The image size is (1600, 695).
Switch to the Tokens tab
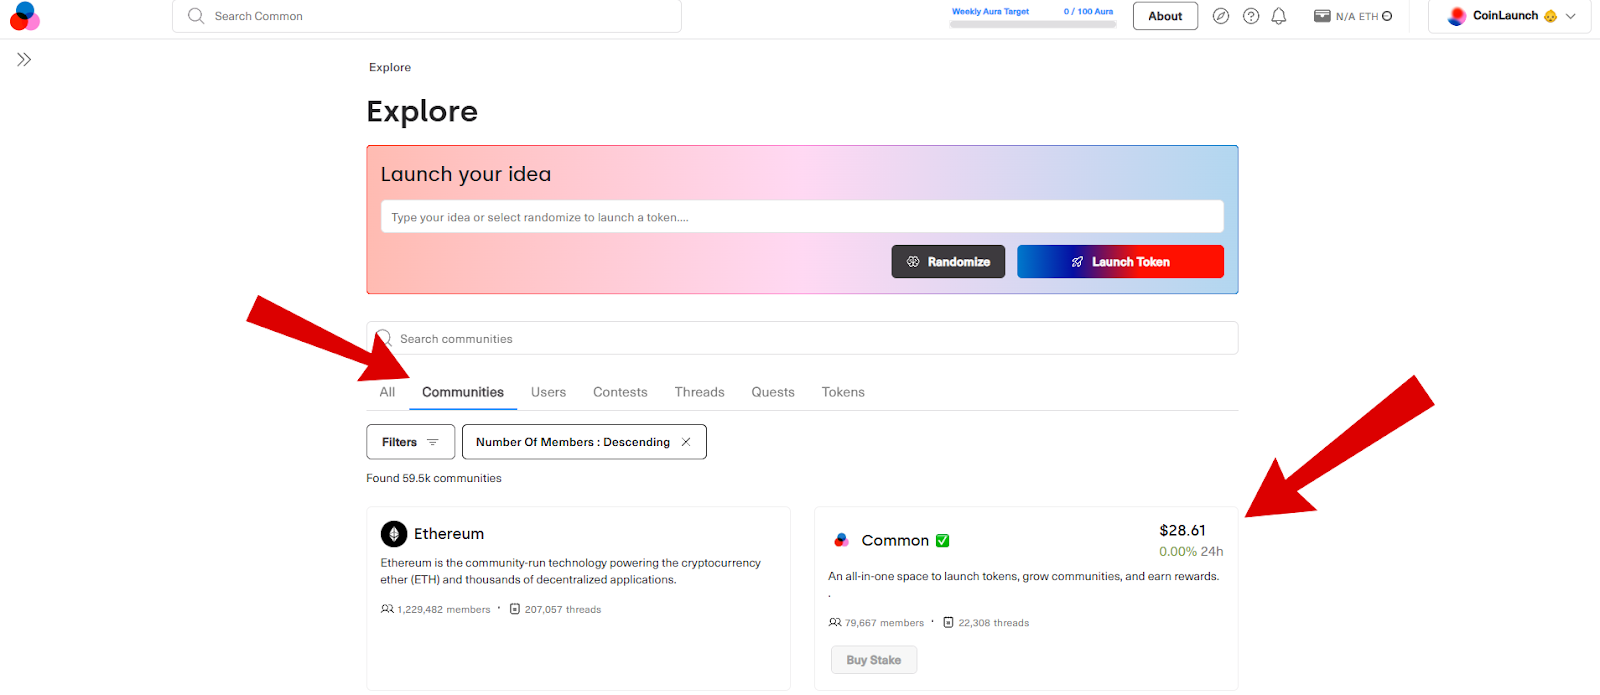click(843, 392)
